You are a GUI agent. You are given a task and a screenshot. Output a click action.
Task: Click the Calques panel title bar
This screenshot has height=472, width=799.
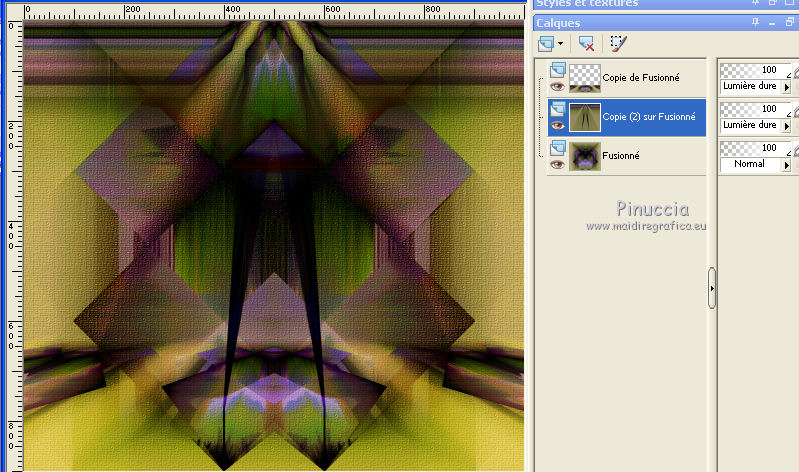[x=666, y=23]
